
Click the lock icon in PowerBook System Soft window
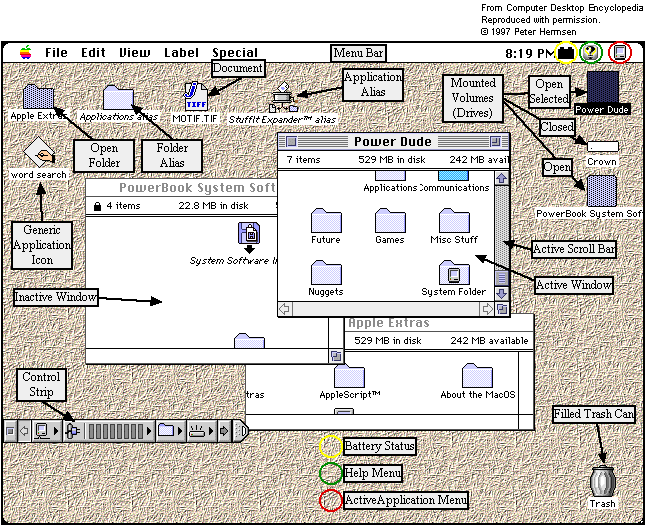pyautogui.click(x=97, y=206)
